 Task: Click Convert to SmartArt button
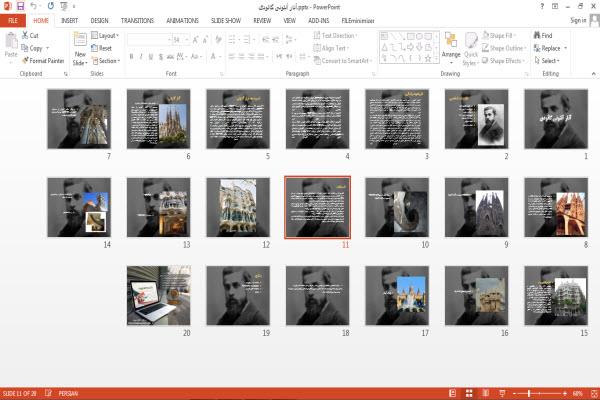342,60
